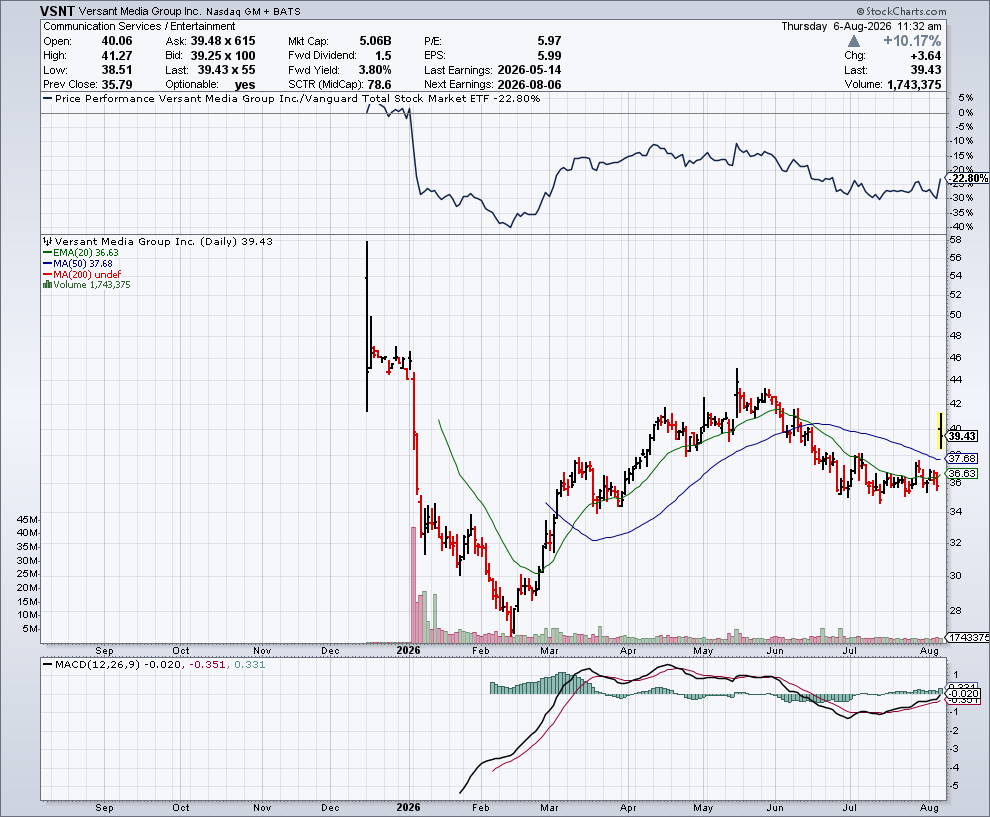
Task: Click the candlestick icon beside Versant Media (Daily)
Action: point(47,241)
